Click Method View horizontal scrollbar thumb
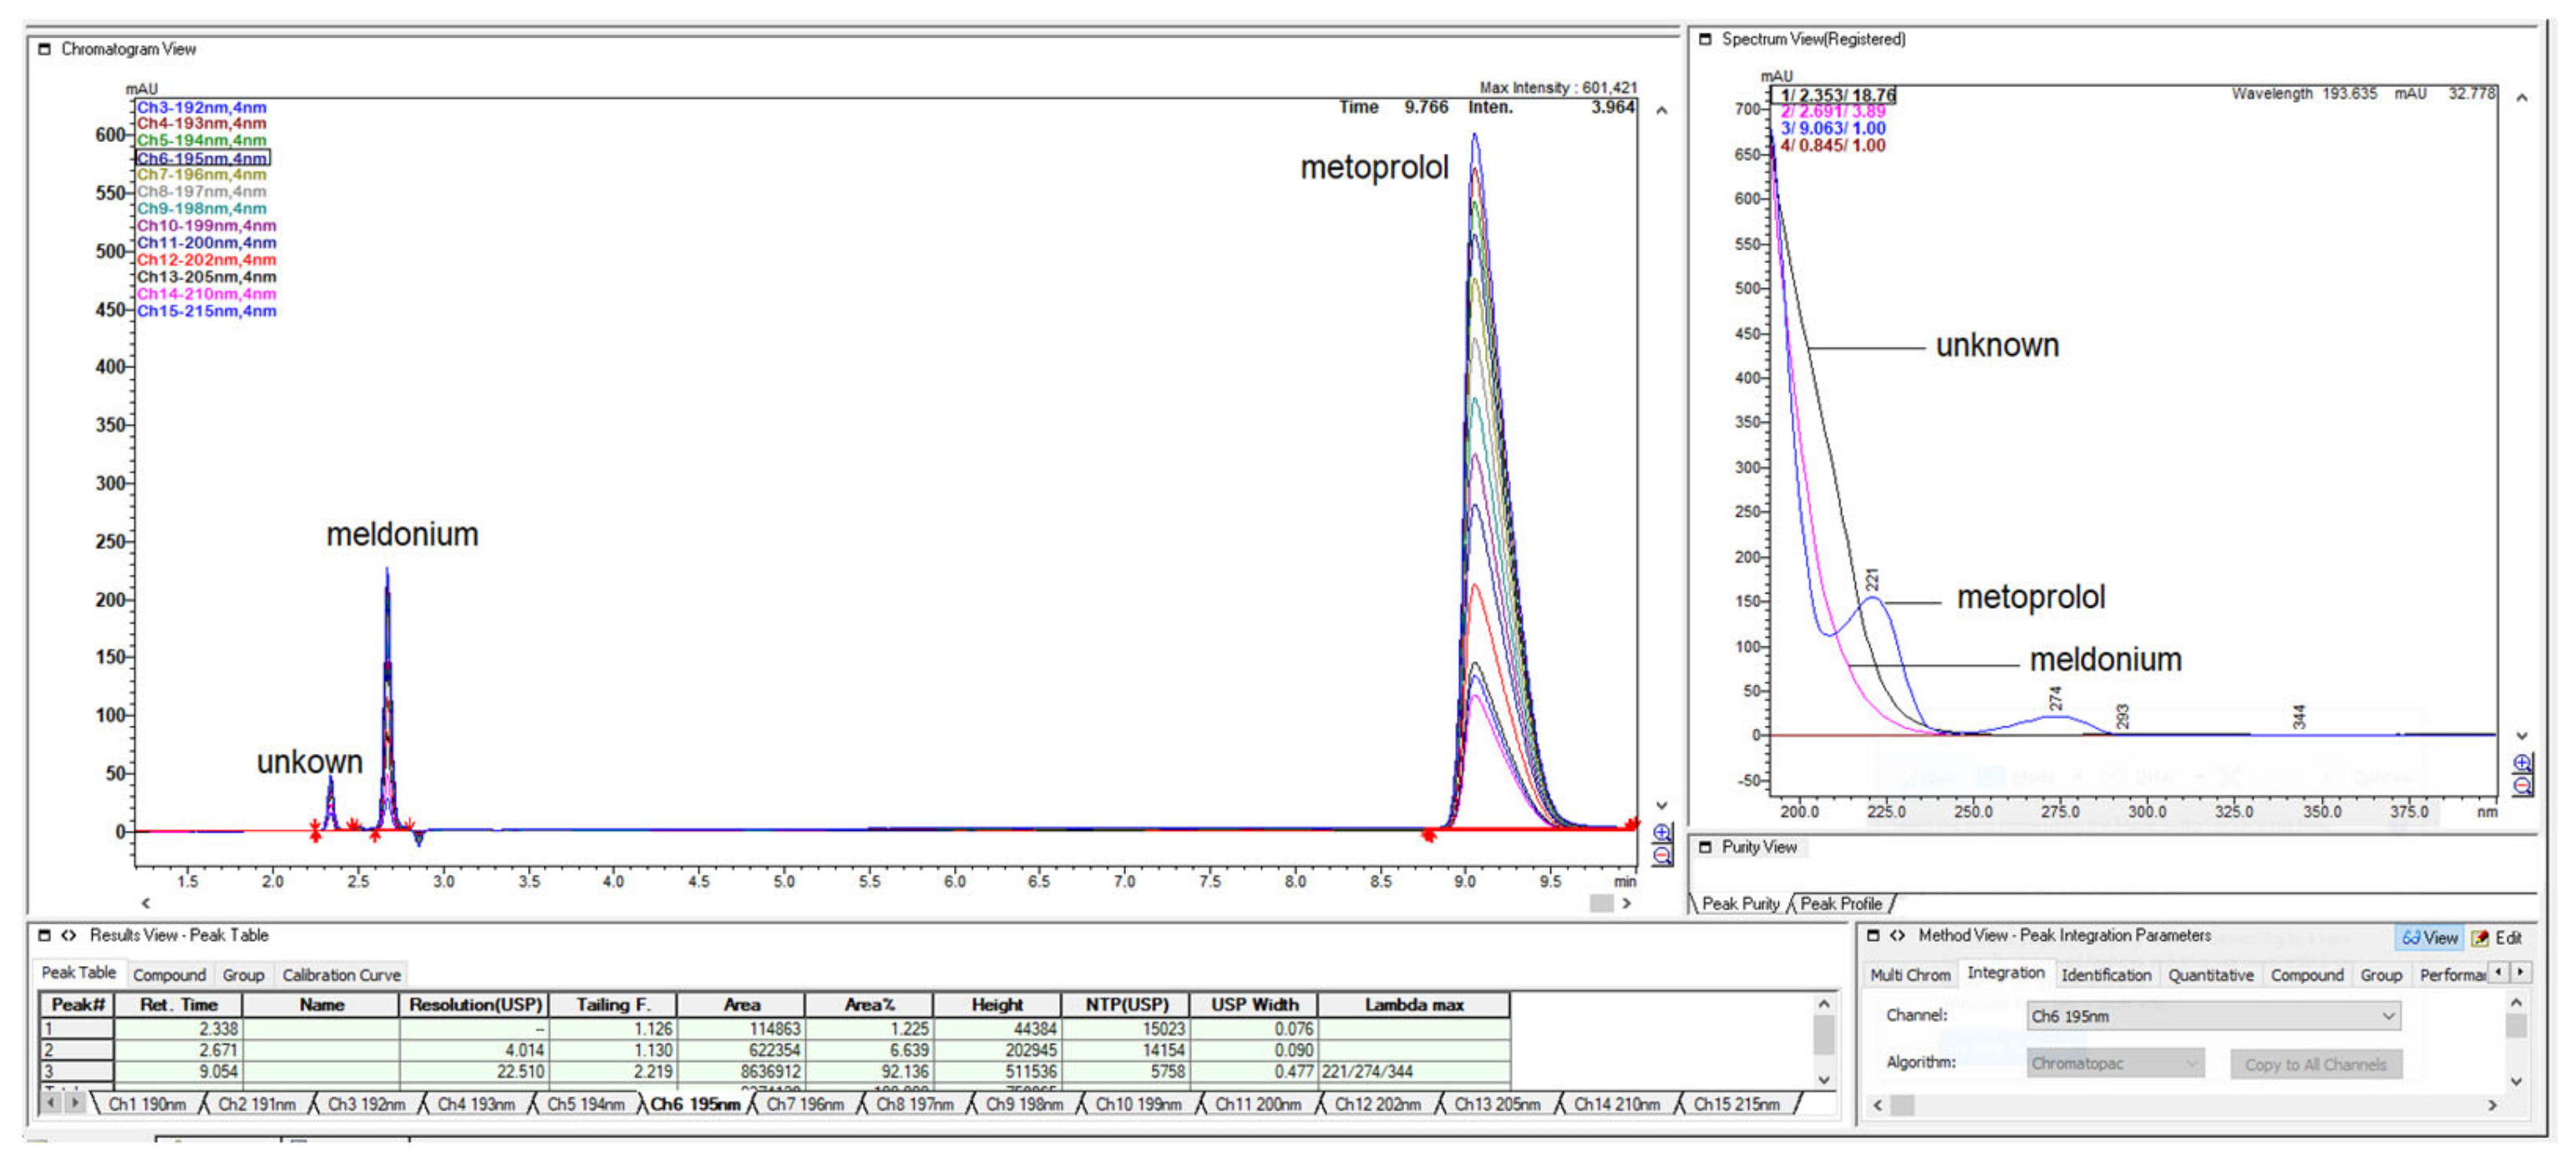This screenshot has height=1164, width=2576. pyautogui.click(x=1902, y=1105)
